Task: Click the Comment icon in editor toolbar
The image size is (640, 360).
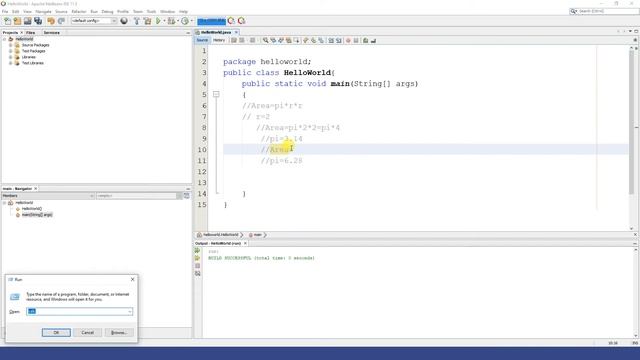Action: [x=366, y=40]
